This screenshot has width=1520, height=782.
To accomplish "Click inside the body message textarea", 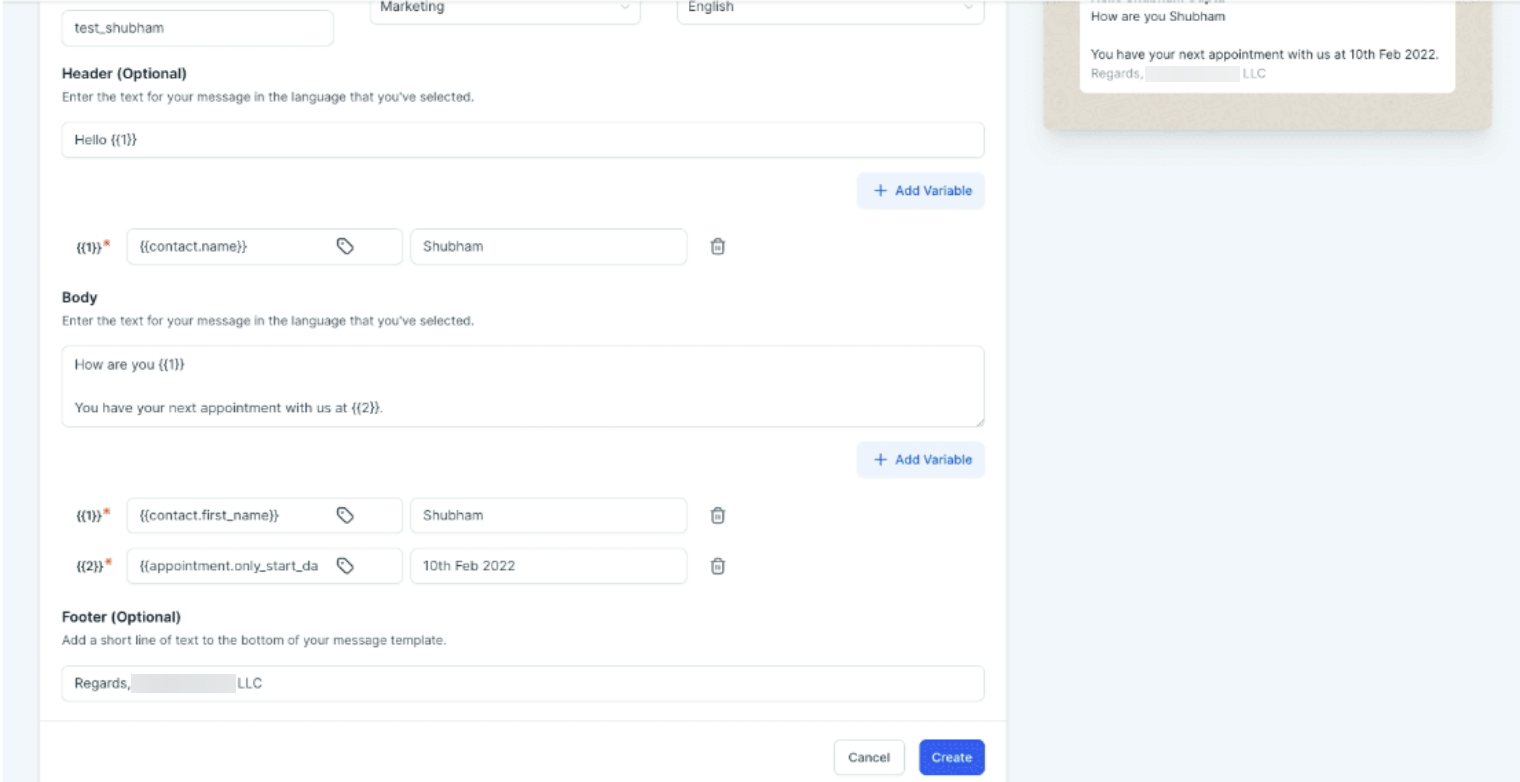I will coord(522,386).
